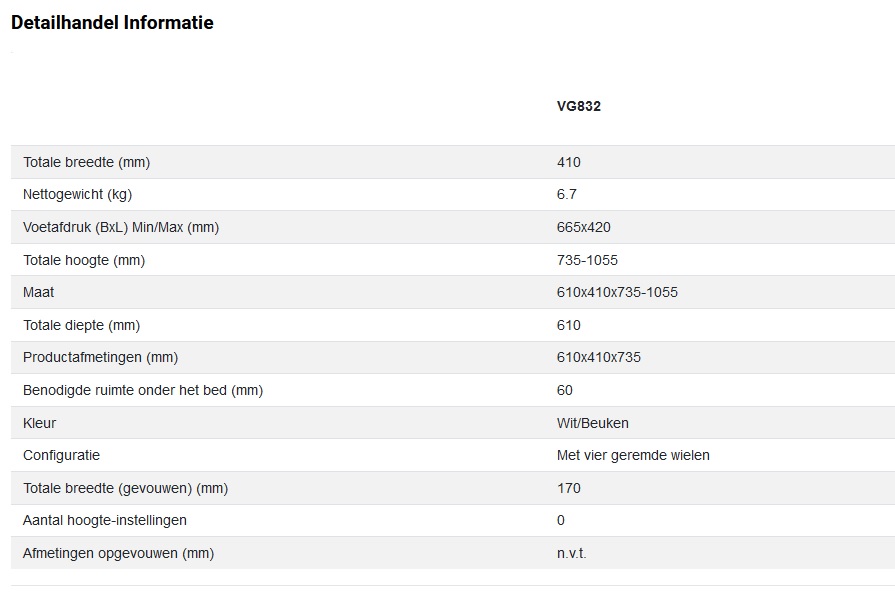The height and width of the screenshot is (598, 895).
Task: Select the Afmetingen opgevouwen value n.v.t.
Action: point(571,553)
